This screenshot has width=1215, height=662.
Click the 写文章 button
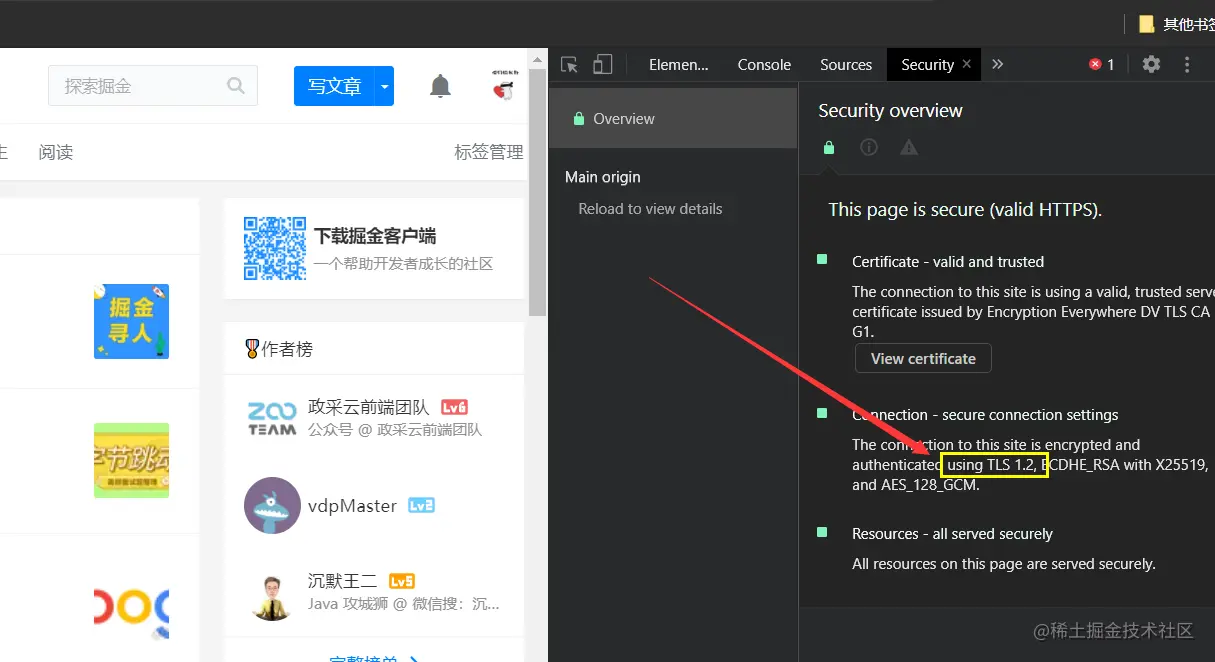coord(334,86)
